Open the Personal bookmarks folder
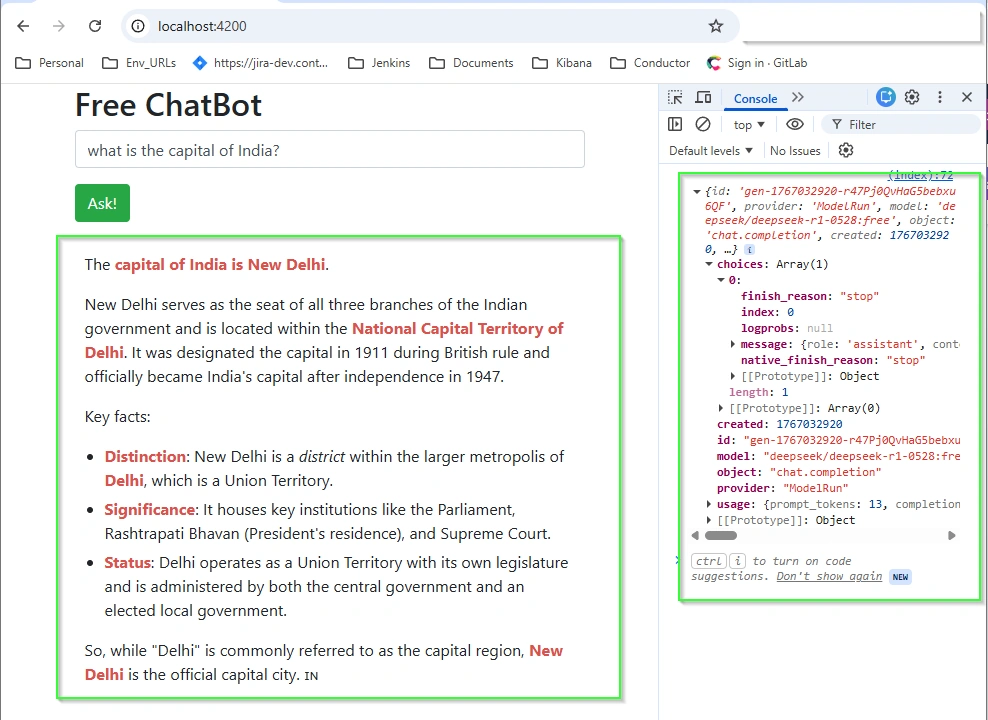 pyautogui.click(x=49, y=63)
